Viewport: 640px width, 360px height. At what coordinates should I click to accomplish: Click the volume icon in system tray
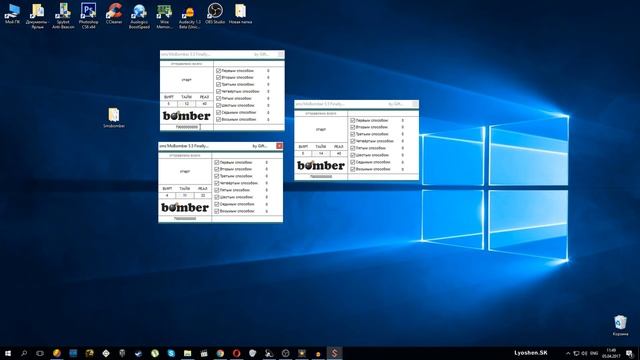tap(584, 353)
